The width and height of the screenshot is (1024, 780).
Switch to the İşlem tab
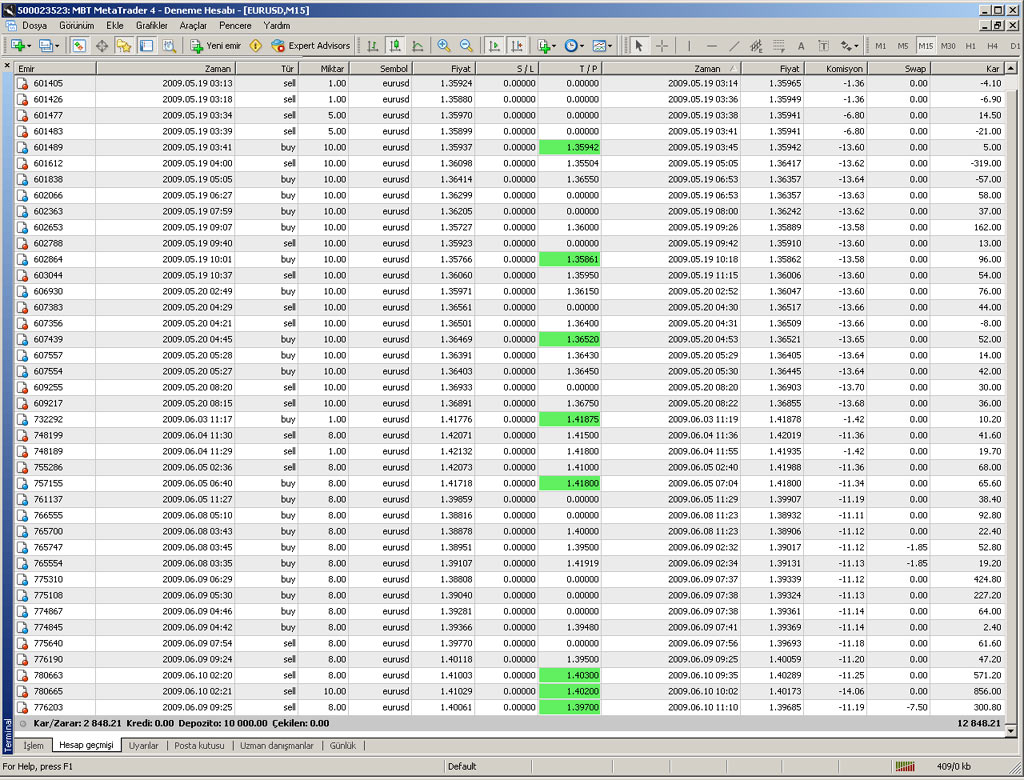click(34, 745)
